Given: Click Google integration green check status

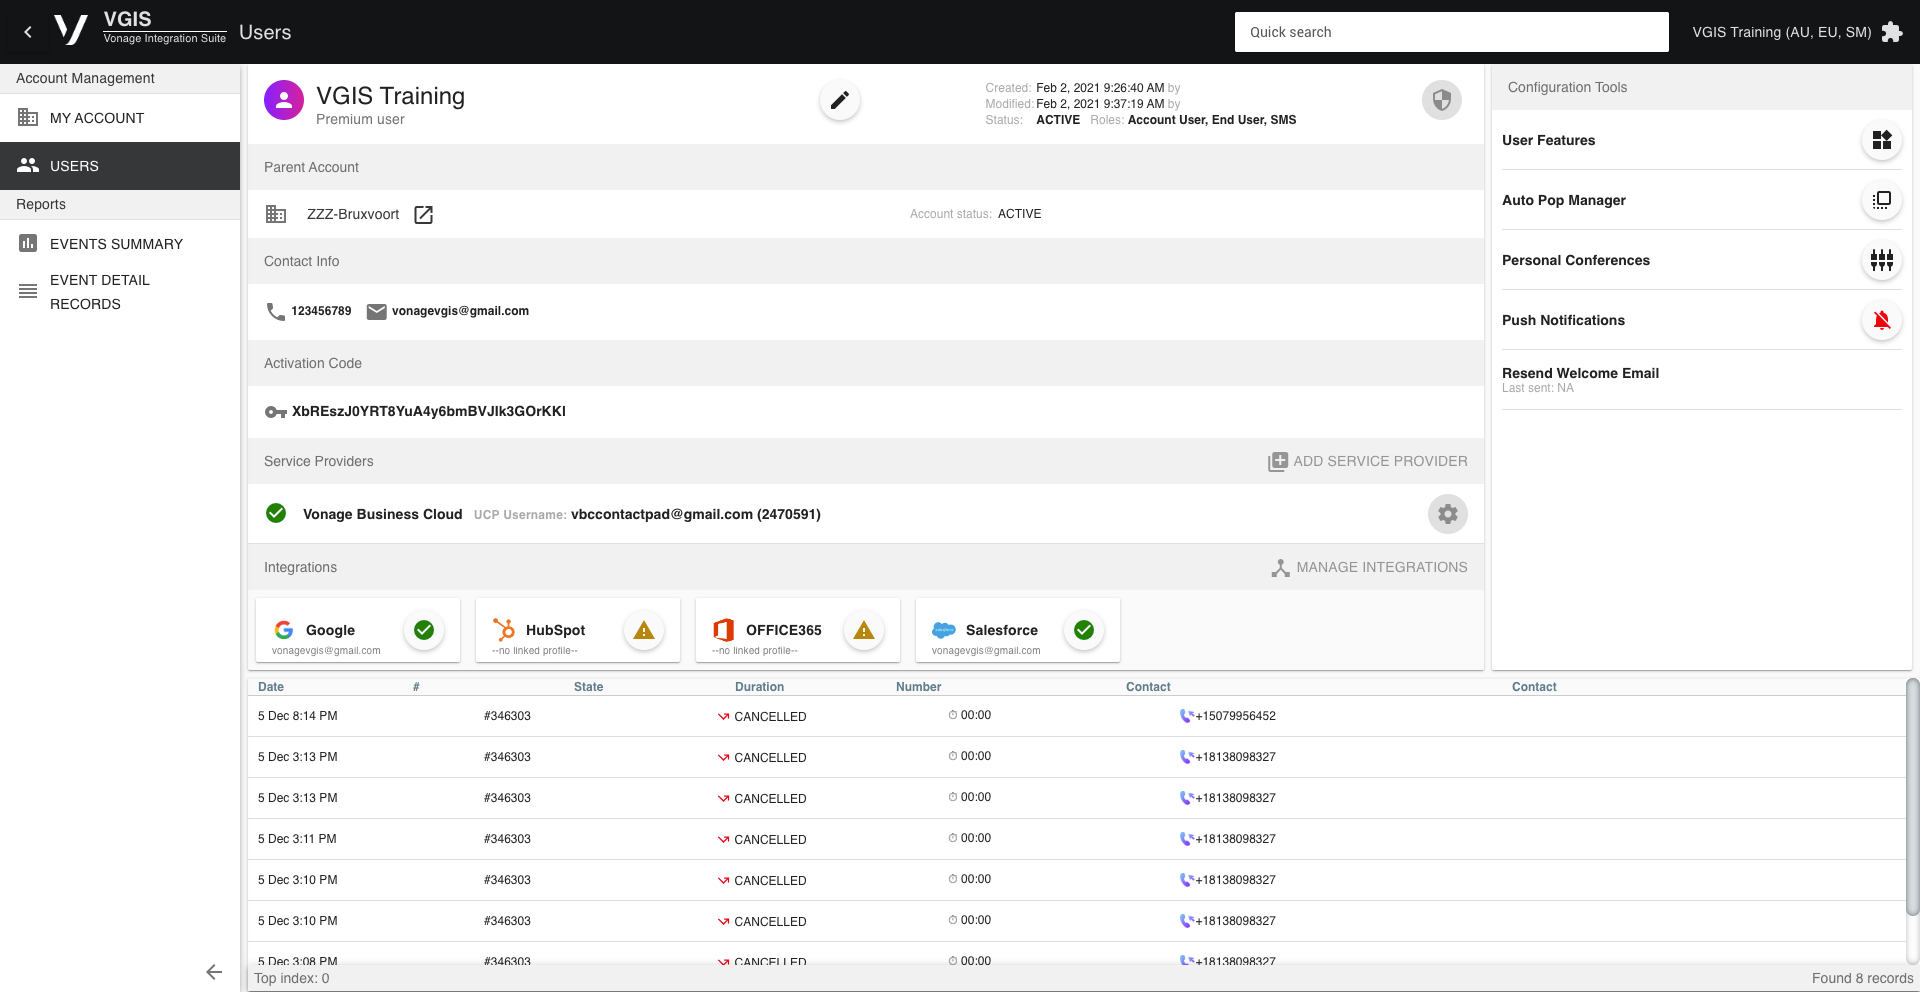Looking at the screenshot, I should [424, 630].
